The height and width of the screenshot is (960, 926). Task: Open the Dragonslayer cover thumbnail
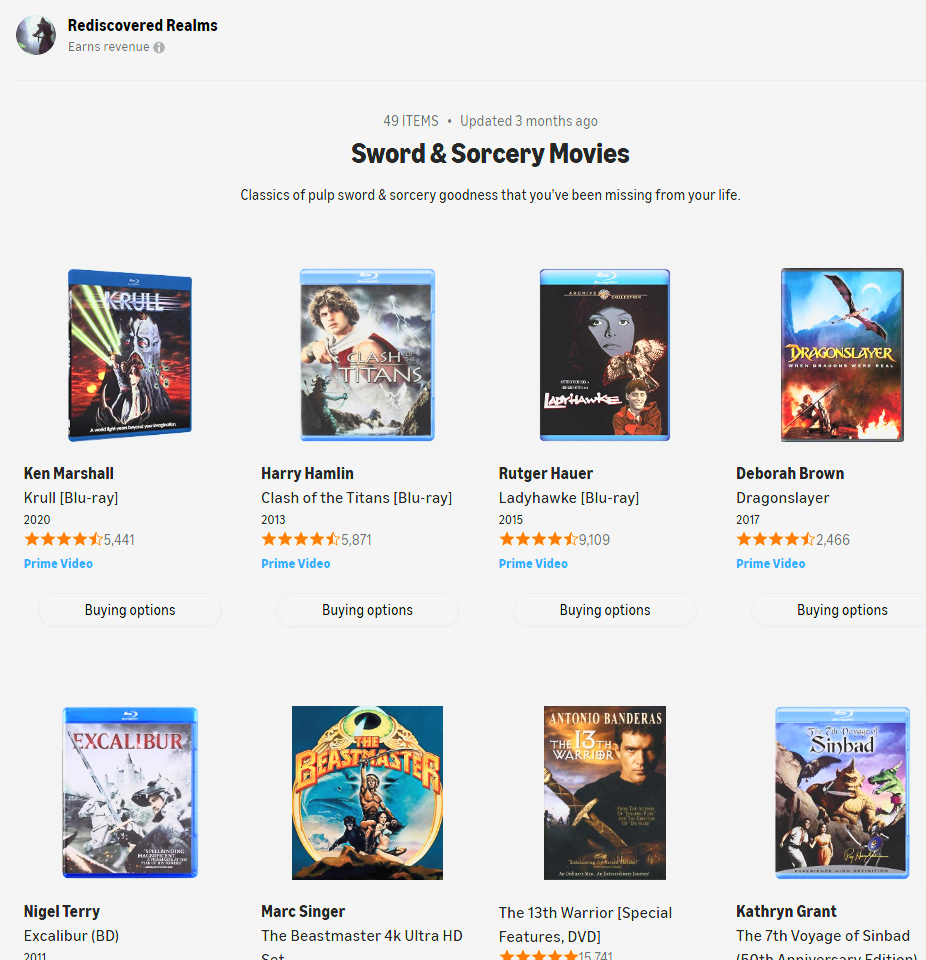(x=842, y=355)
